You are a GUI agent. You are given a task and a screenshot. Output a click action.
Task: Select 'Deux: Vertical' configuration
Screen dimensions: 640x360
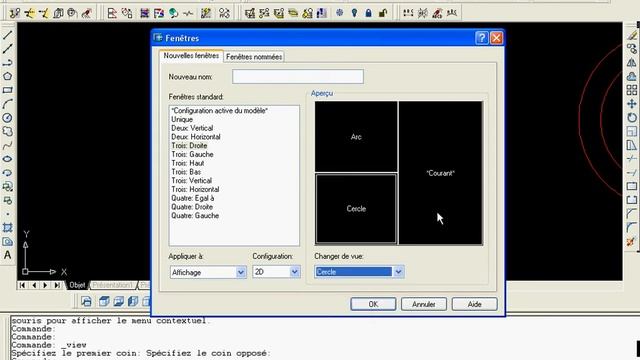[192, 128]
